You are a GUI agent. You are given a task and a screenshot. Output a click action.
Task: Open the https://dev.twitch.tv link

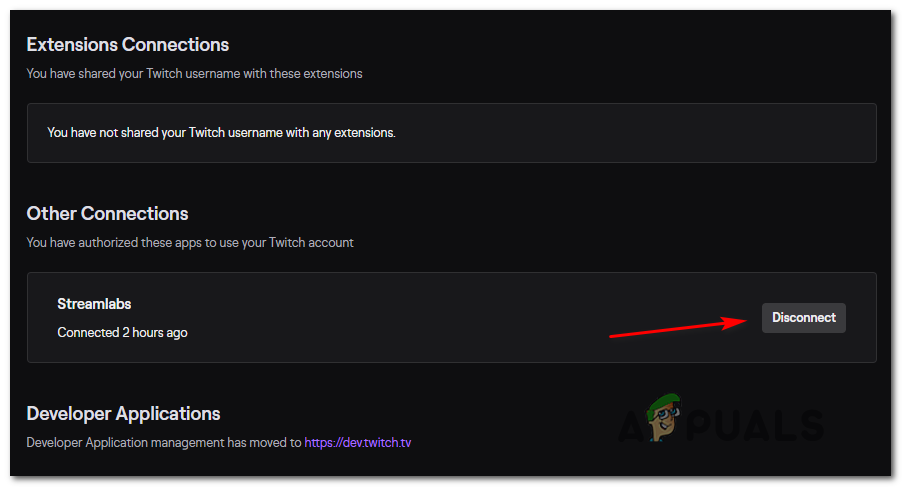pyautogui.click(x=357, y=441)
